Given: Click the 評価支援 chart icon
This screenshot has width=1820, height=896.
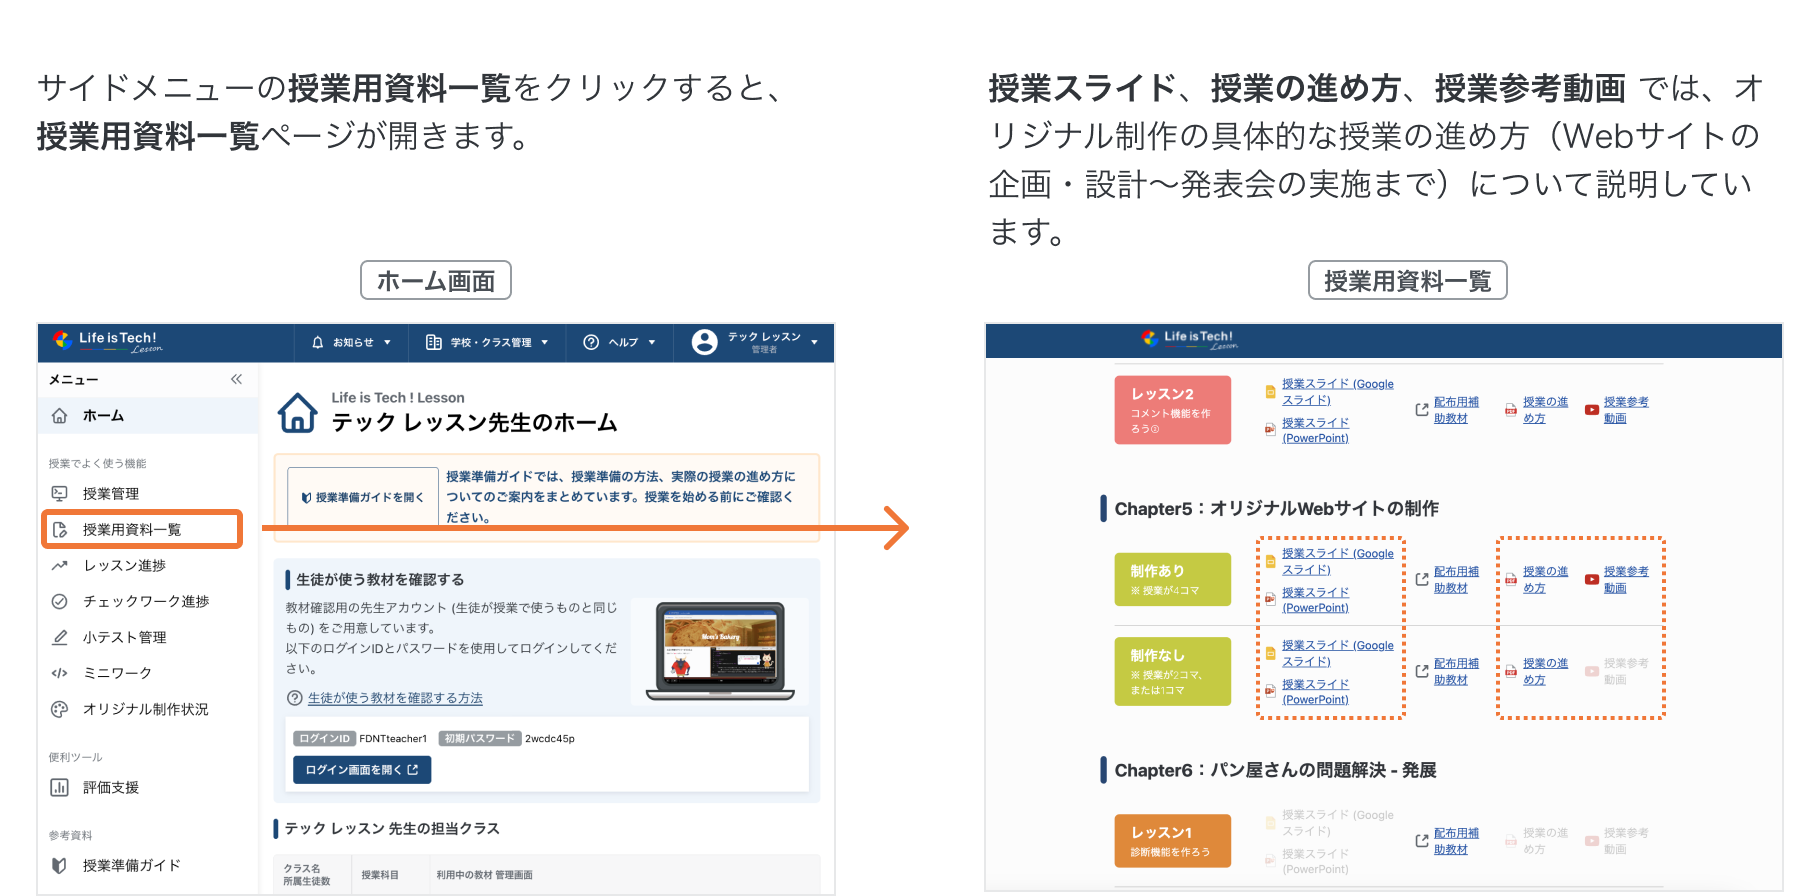Looking at the screenshot, I should tap(59, 788).
